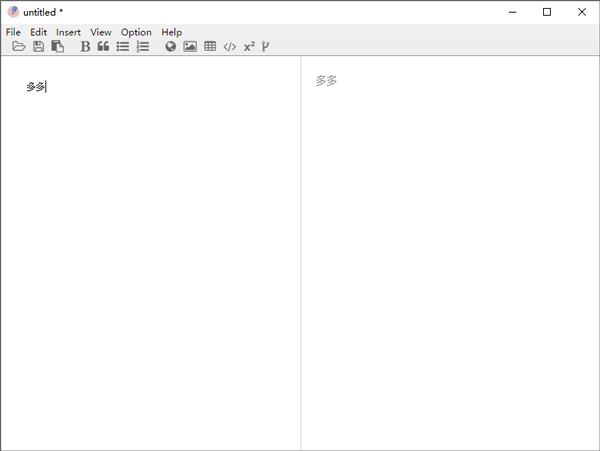The height and width of the screenshot is (451, 600).
Task: Close the untitled window
Action: [582, 12]
